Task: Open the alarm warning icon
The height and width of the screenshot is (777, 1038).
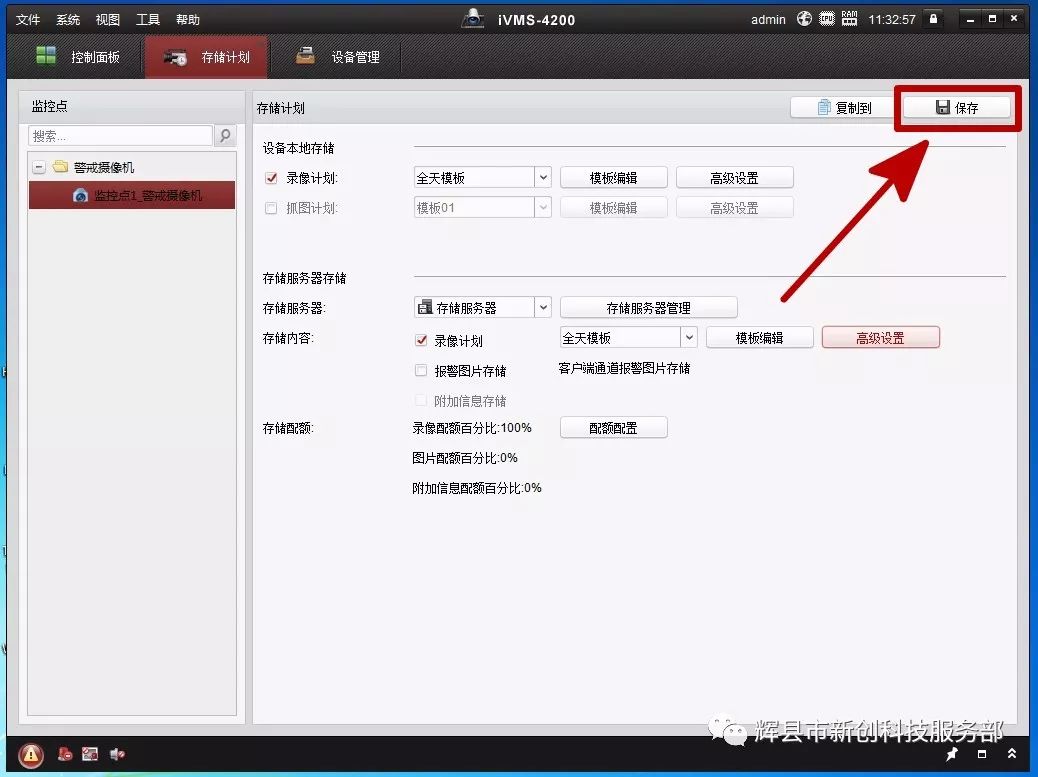Action: (30, 754)
